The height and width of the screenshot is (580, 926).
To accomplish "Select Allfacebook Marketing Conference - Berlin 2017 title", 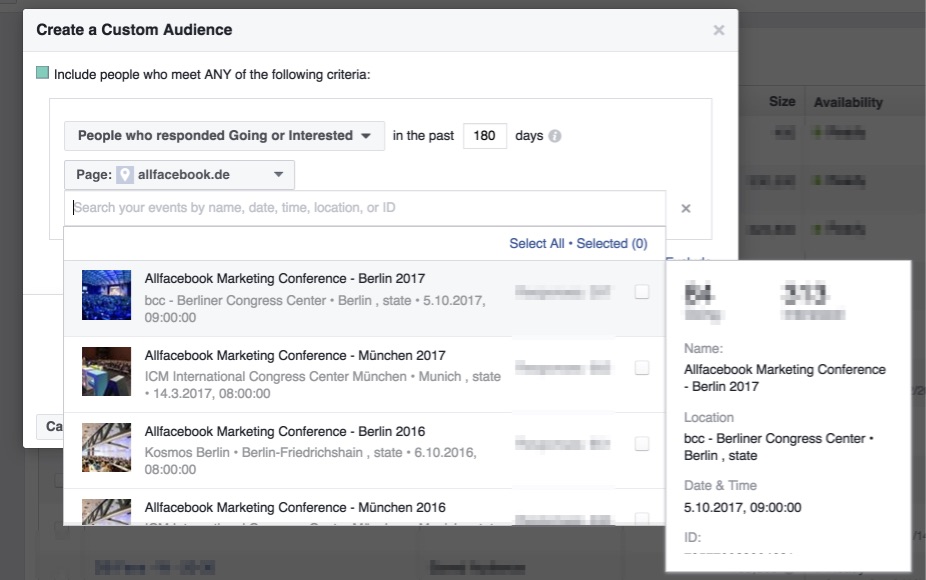I will click(285, 279).
